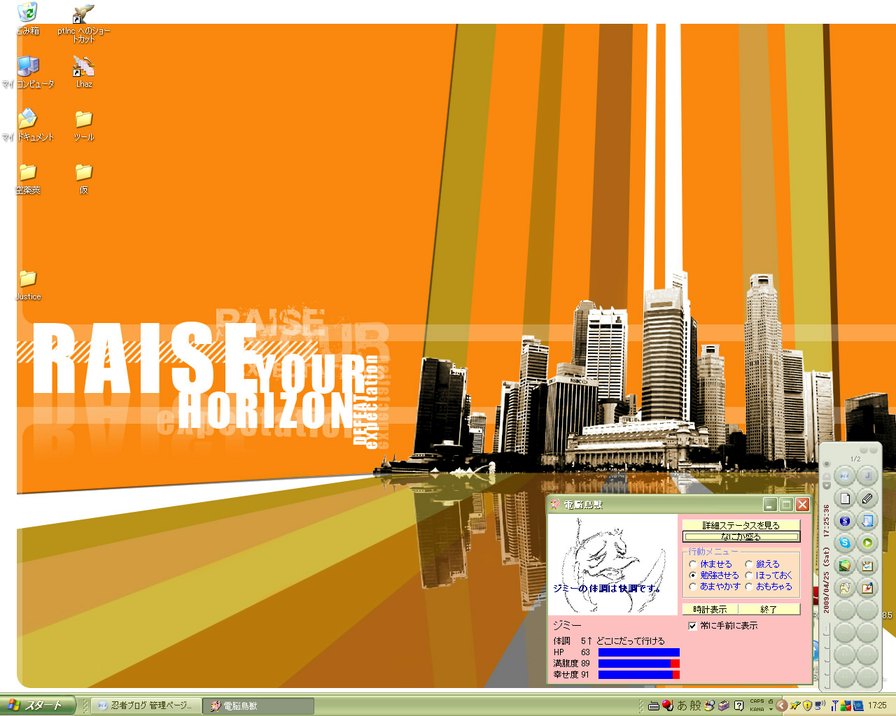Click the launcher paint easel icon
The width and height of the screenshot is (896, 716).
(x=867, y=588)
